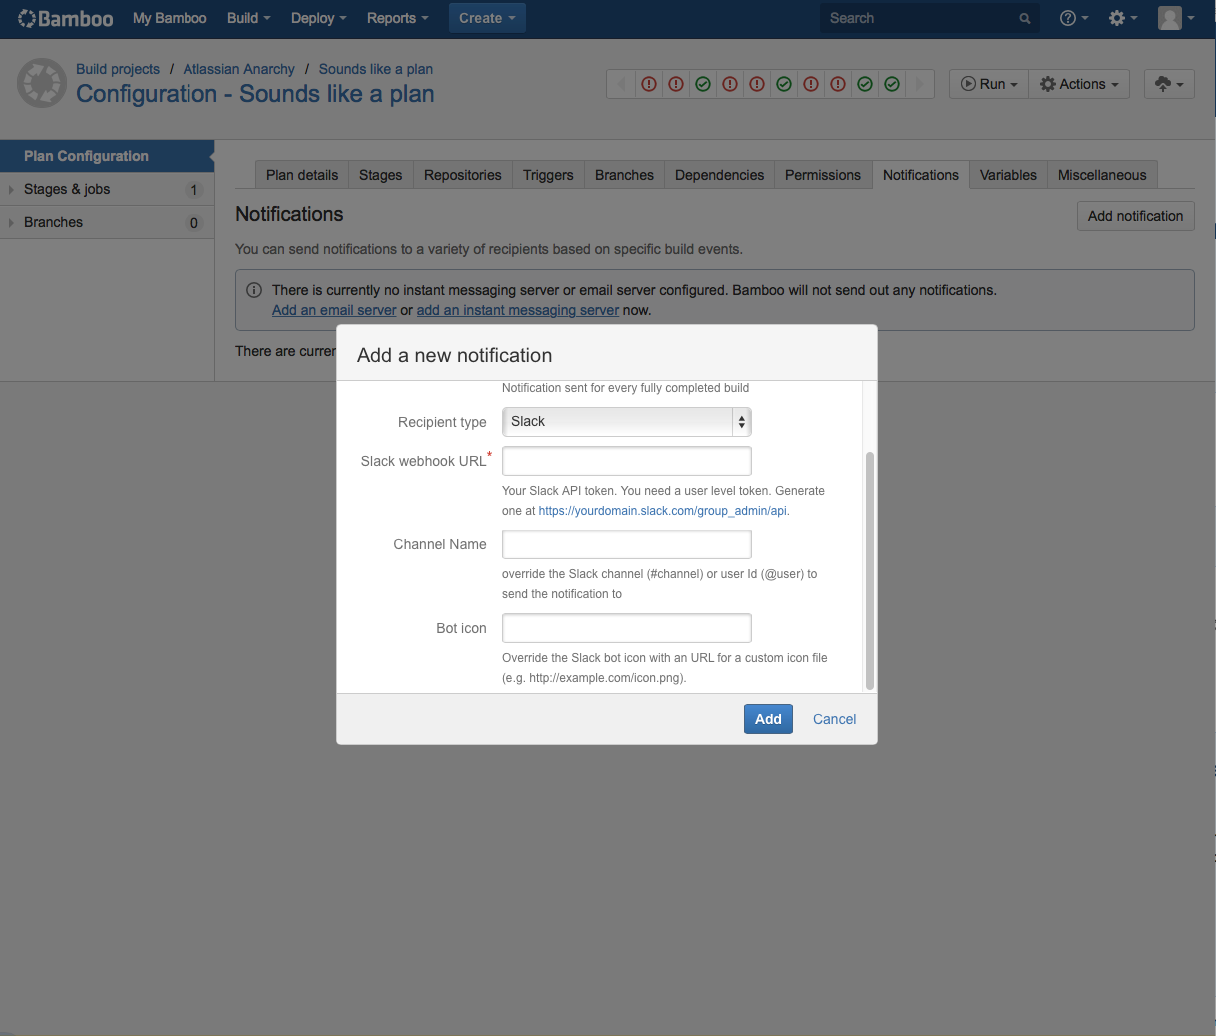1216x1036 pixels.
Task: Click the plan avatar icon beside the title
Action: tap(41, 83)
